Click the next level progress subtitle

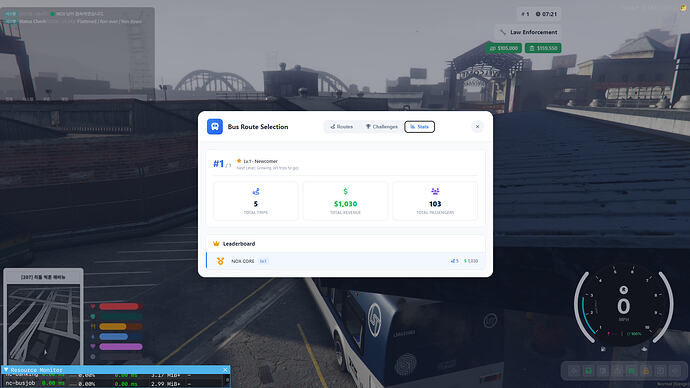268,168
